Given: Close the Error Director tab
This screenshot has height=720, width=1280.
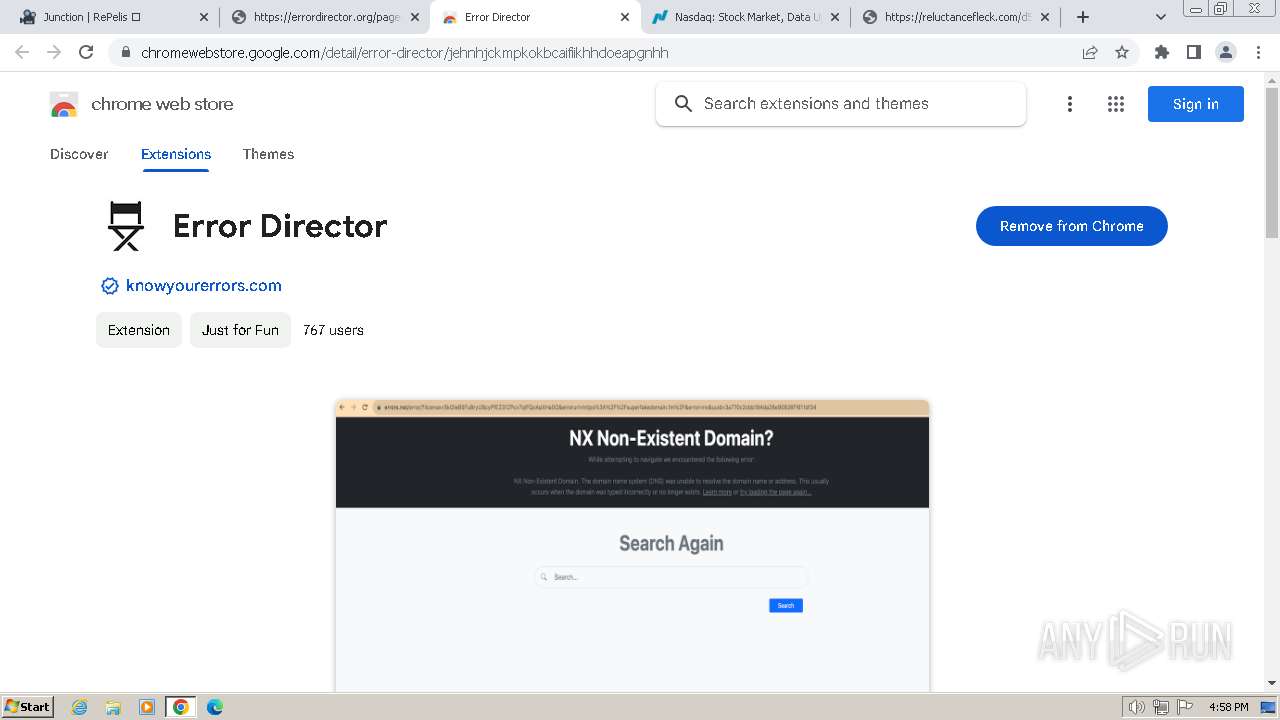Looking at the screenshot, I should tap(625, 17).
